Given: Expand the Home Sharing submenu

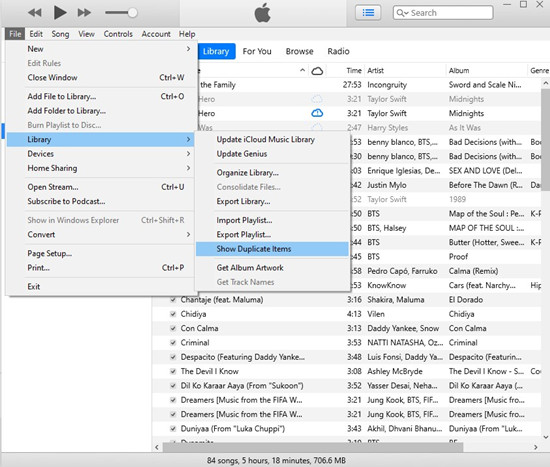Looking at the screenshot, I should 100,168.
